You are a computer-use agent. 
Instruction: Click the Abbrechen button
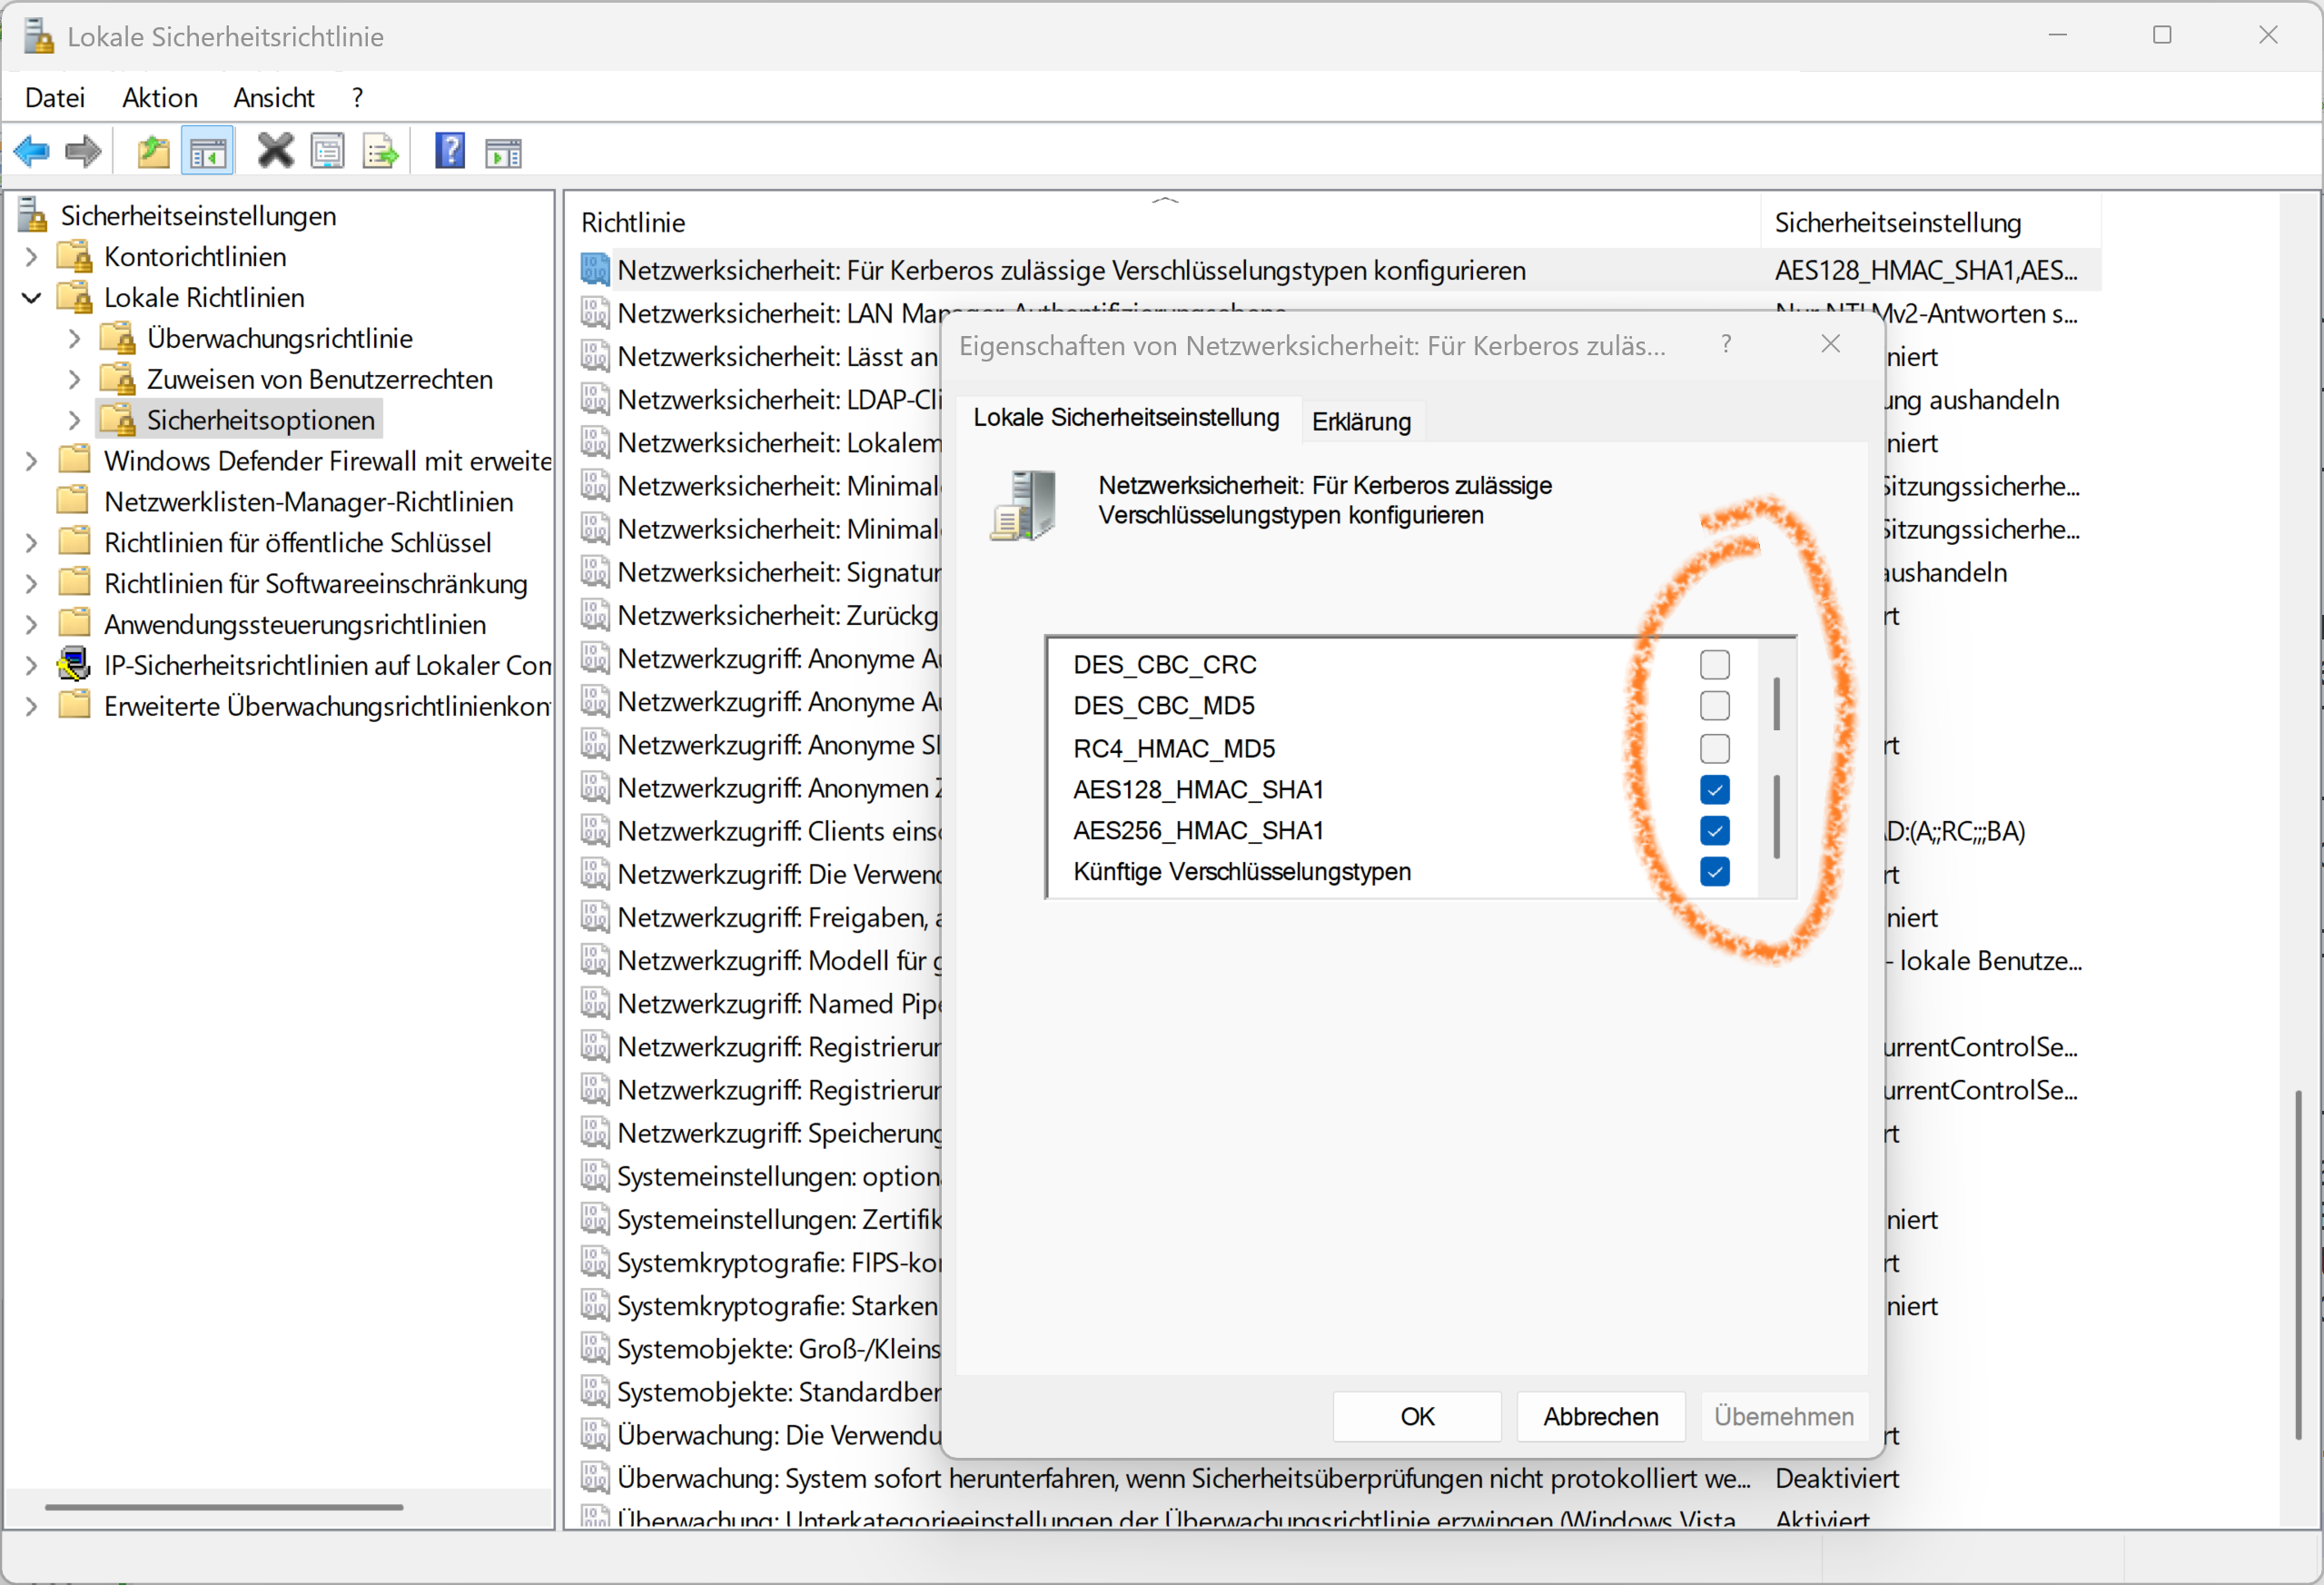click(1600, 1416)
